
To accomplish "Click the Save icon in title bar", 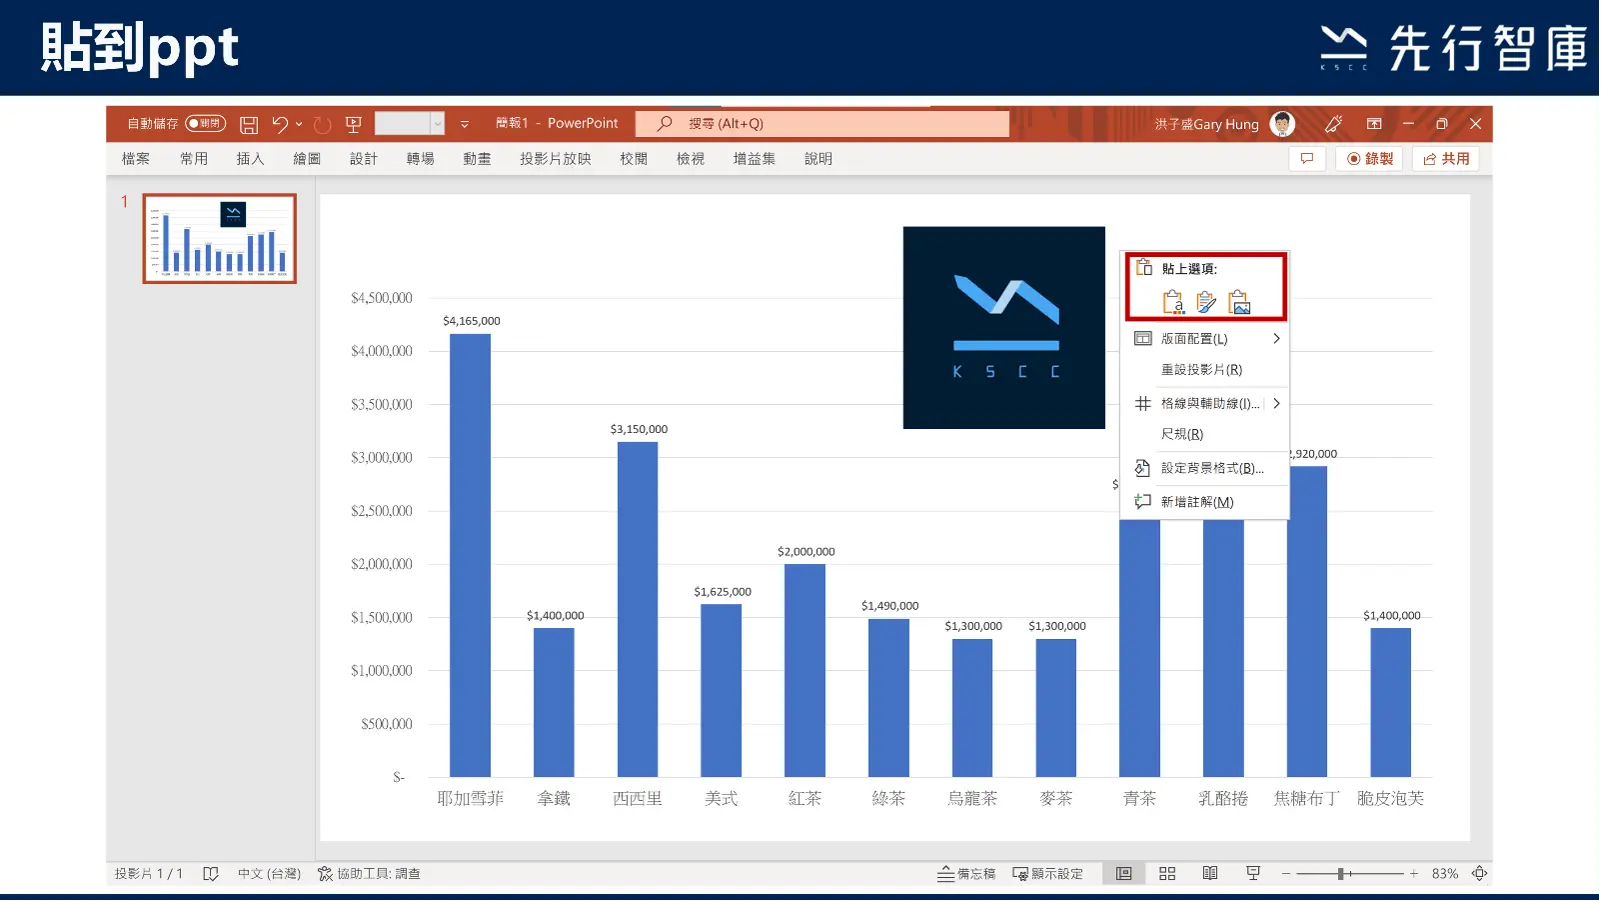I will tap(249, 124).
